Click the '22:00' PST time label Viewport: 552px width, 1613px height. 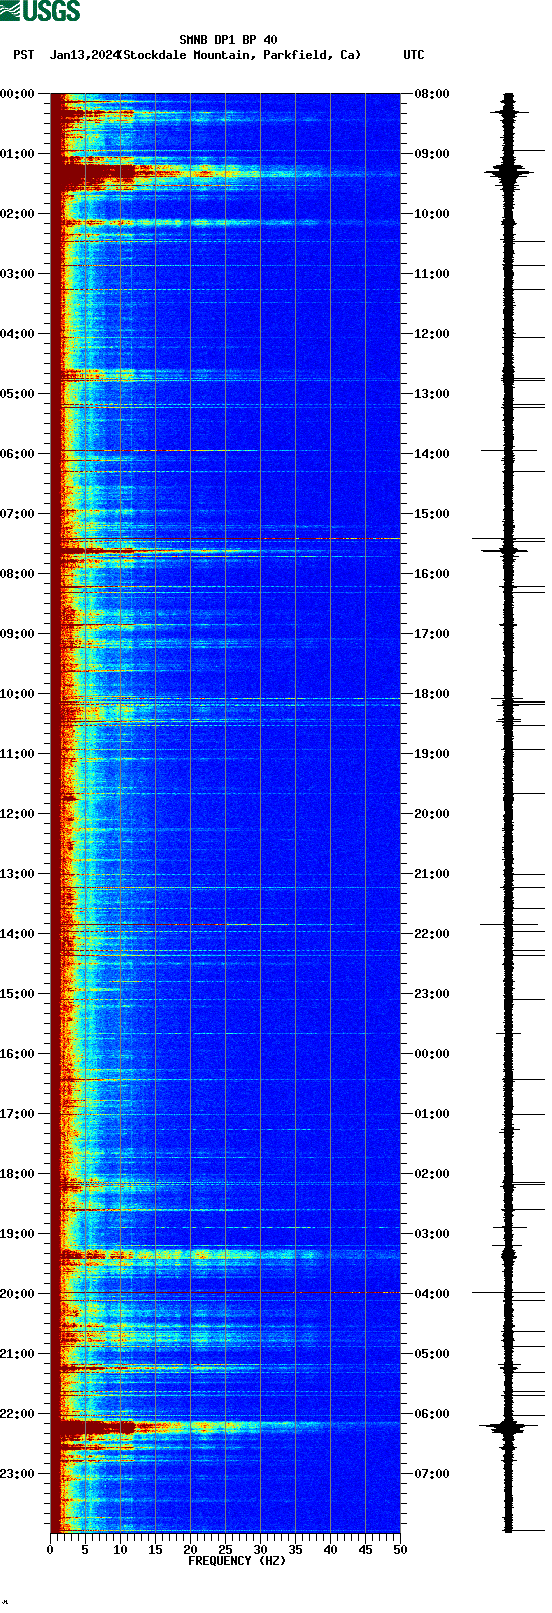pos(17,1414)
